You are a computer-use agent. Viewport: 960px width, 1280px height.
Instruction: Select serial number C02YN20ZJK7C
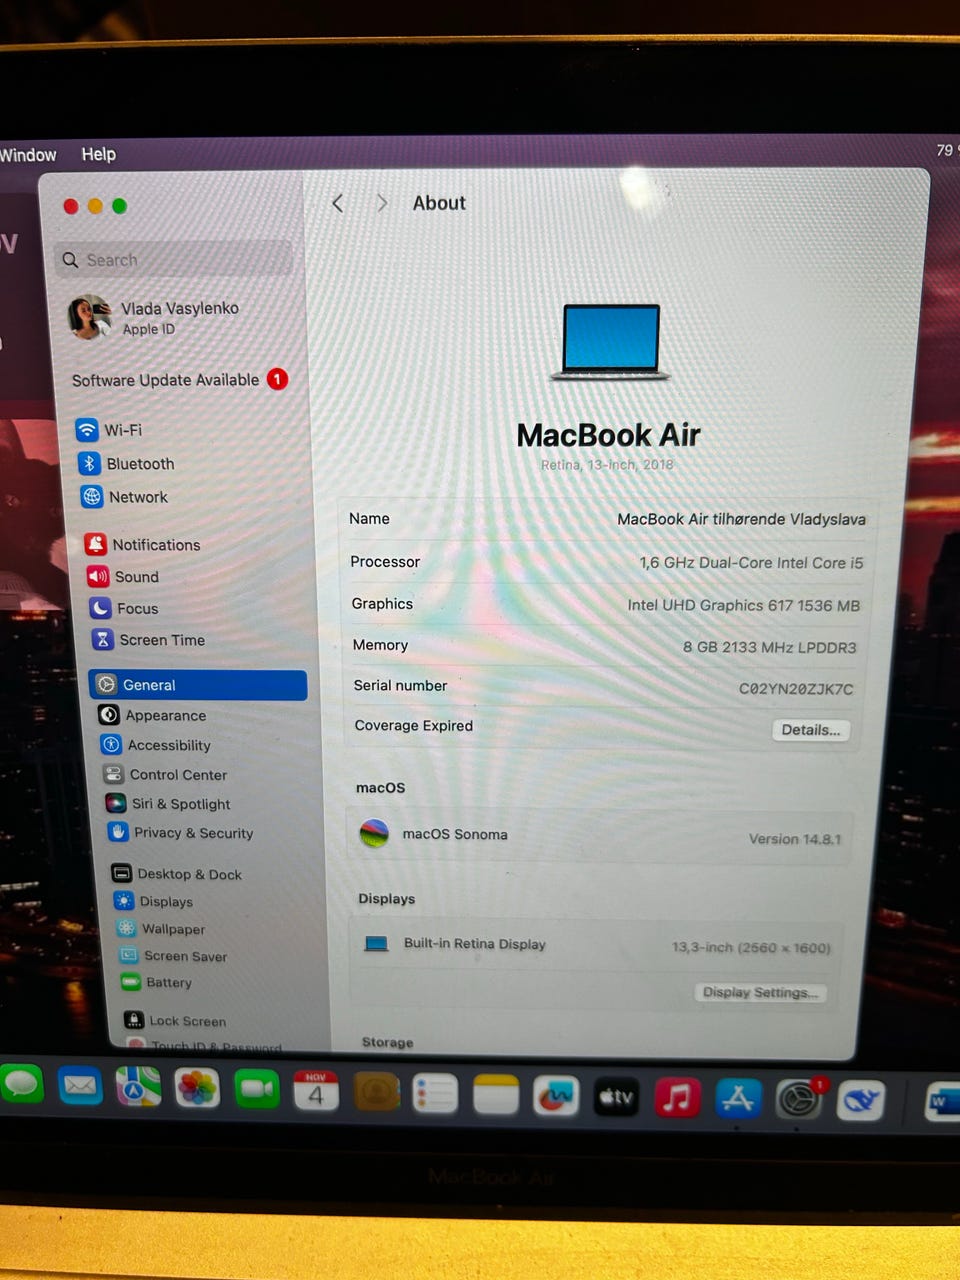click(x=796, y=688)
